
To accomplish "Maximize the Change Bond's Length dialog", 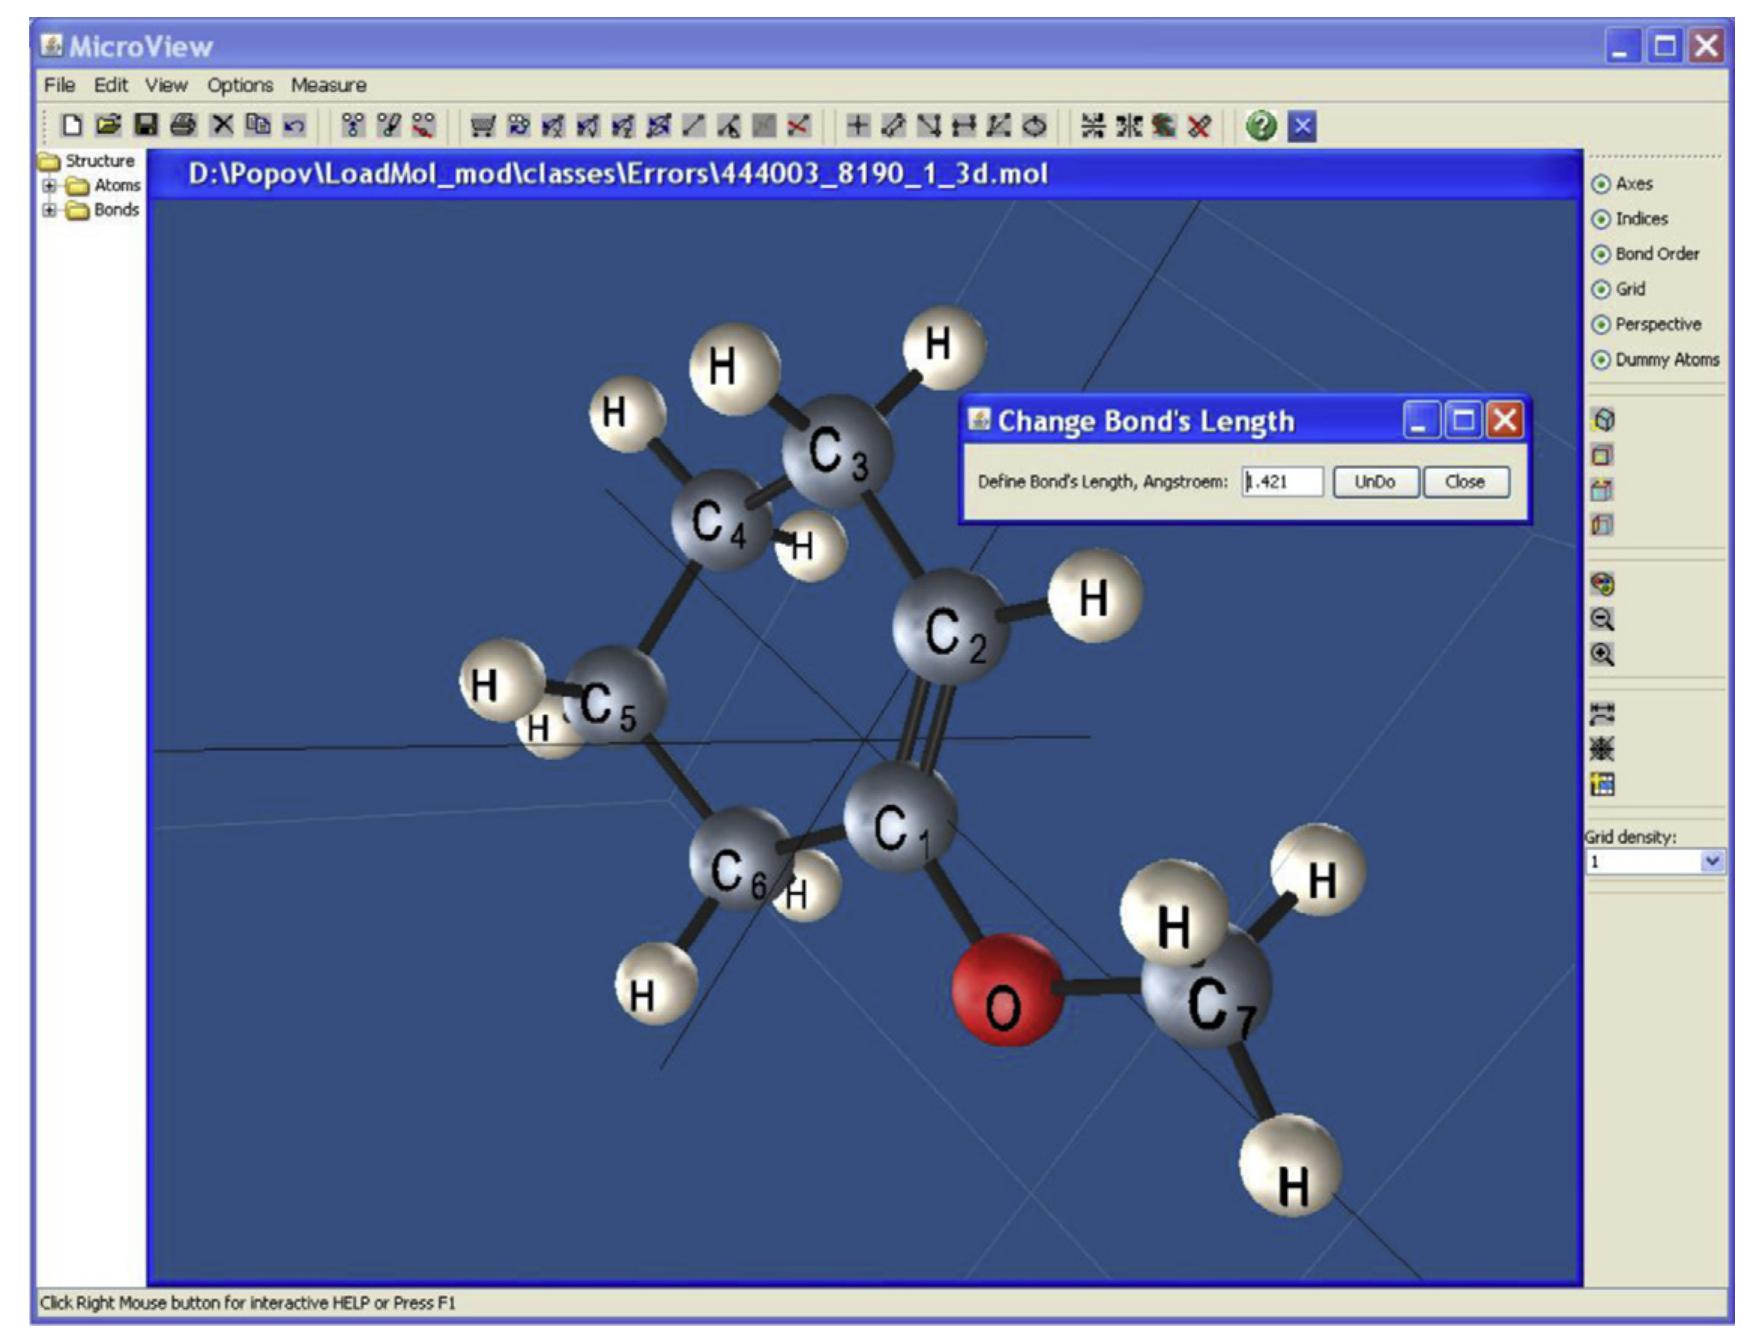I will pyautogui.click(x=1463, y=421).
